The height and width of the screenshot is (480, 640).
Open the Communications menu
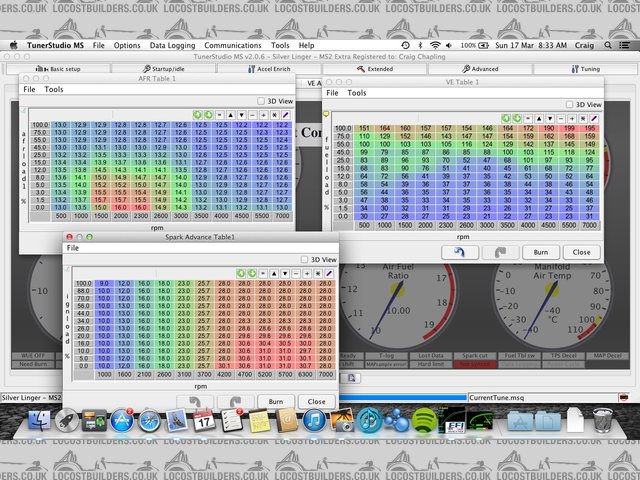point(233,45)
